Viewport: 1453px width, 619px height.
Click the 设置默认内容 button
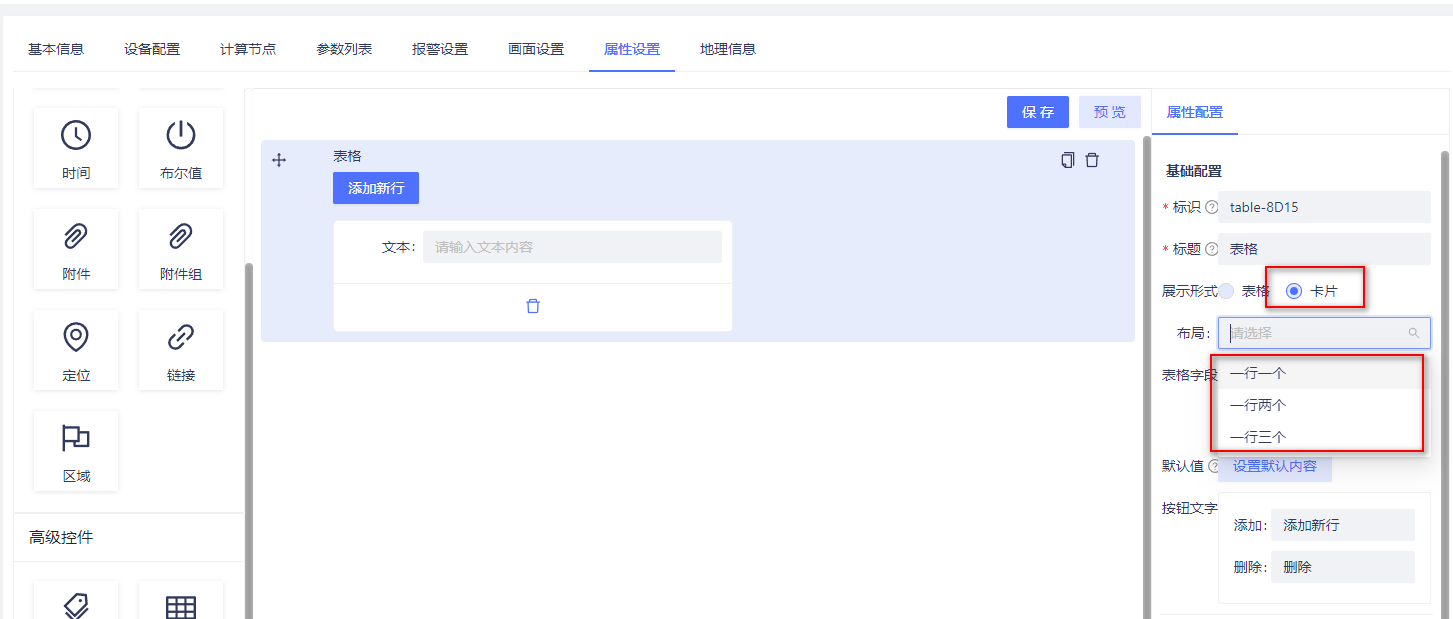coord(1275,466)
